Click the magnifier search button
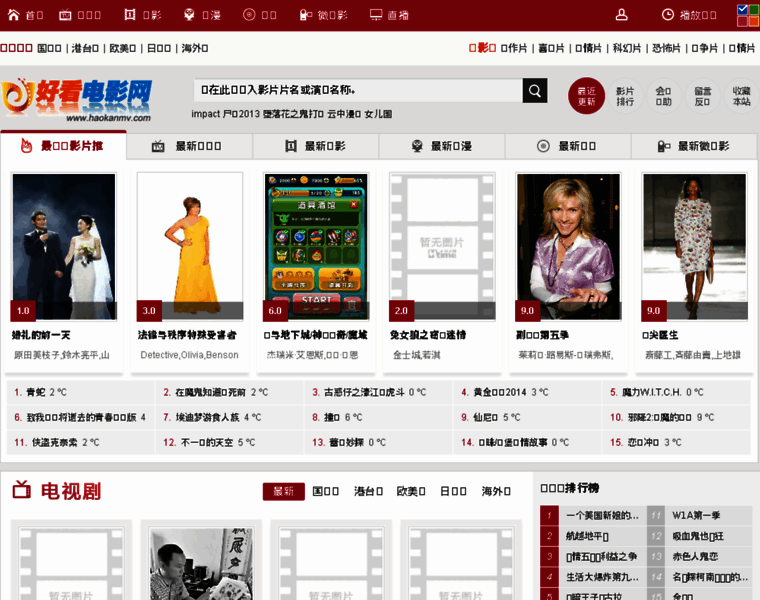Viewport: 760px width, 600px height. click(535, 91)
